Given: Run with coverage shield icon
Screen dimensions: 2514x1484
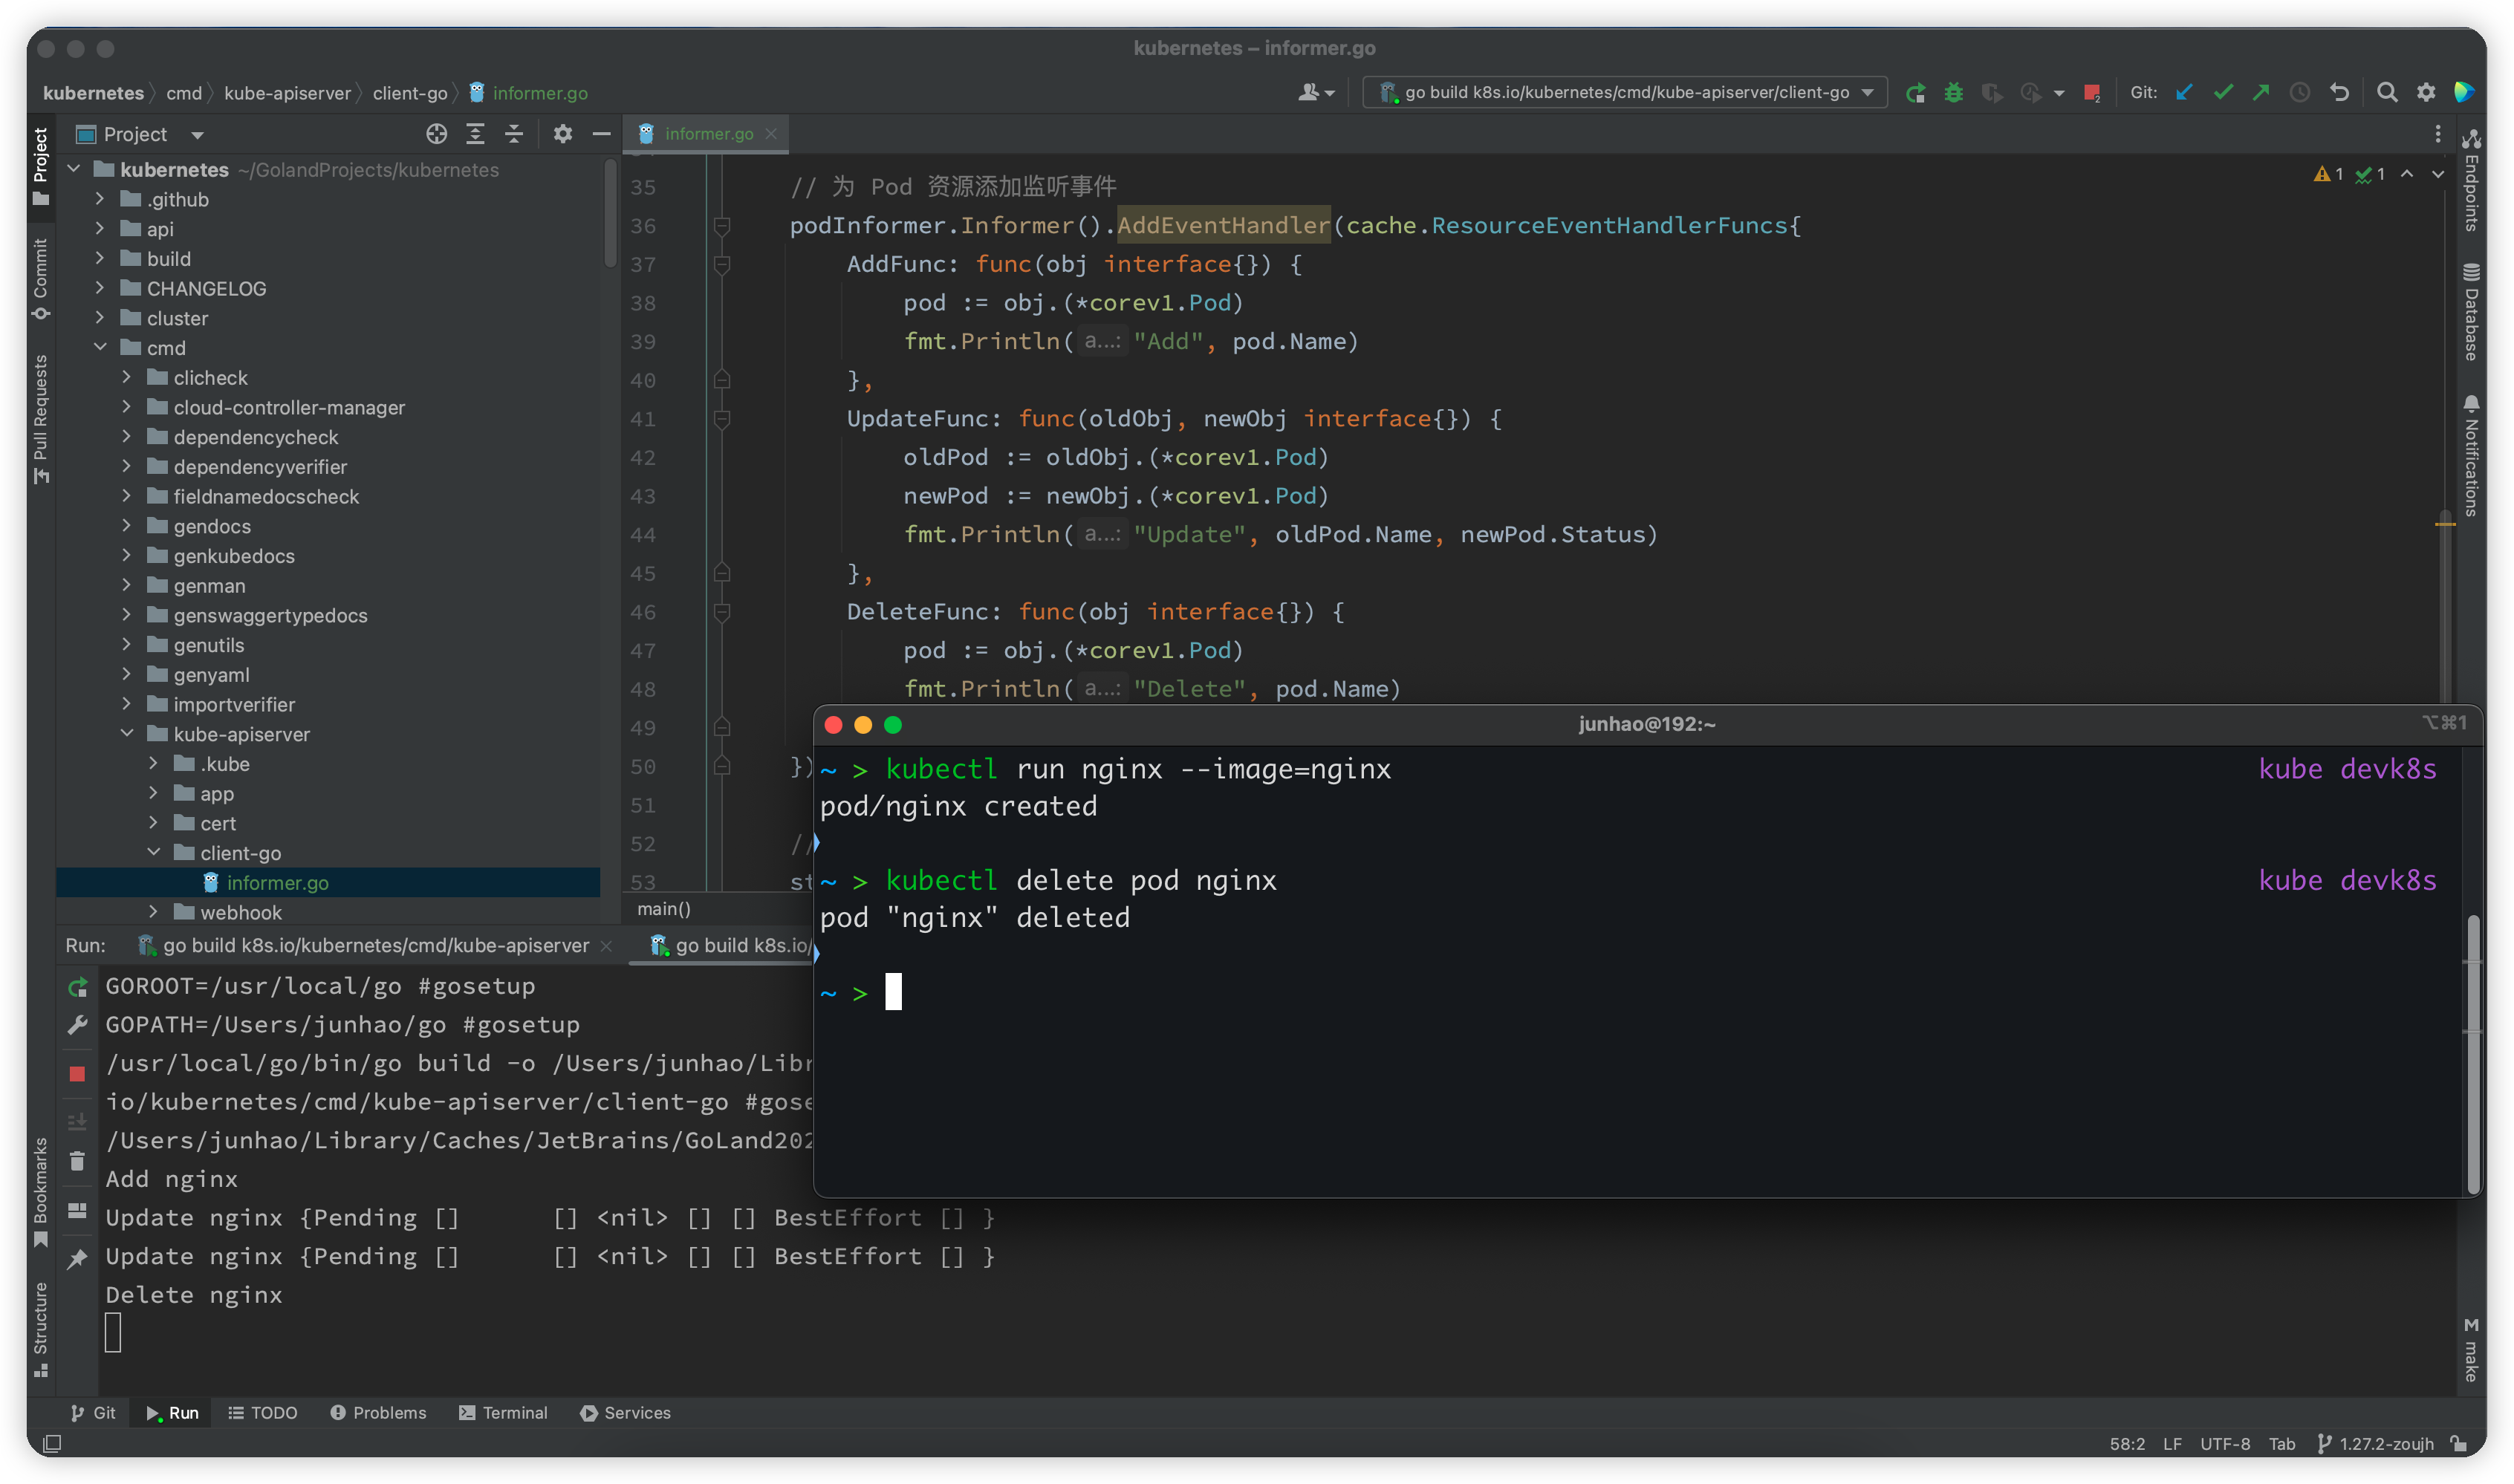Looking at the screenshot, I should tap(1991, 93).
